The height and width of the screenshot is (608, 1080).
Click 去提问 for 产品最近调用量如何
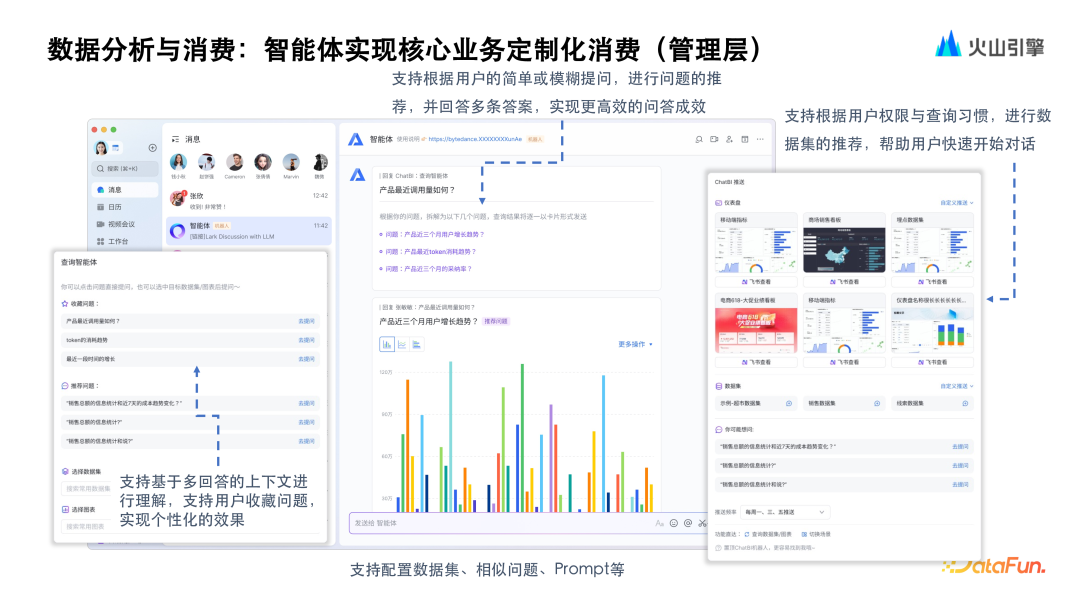tap(307, 321)
